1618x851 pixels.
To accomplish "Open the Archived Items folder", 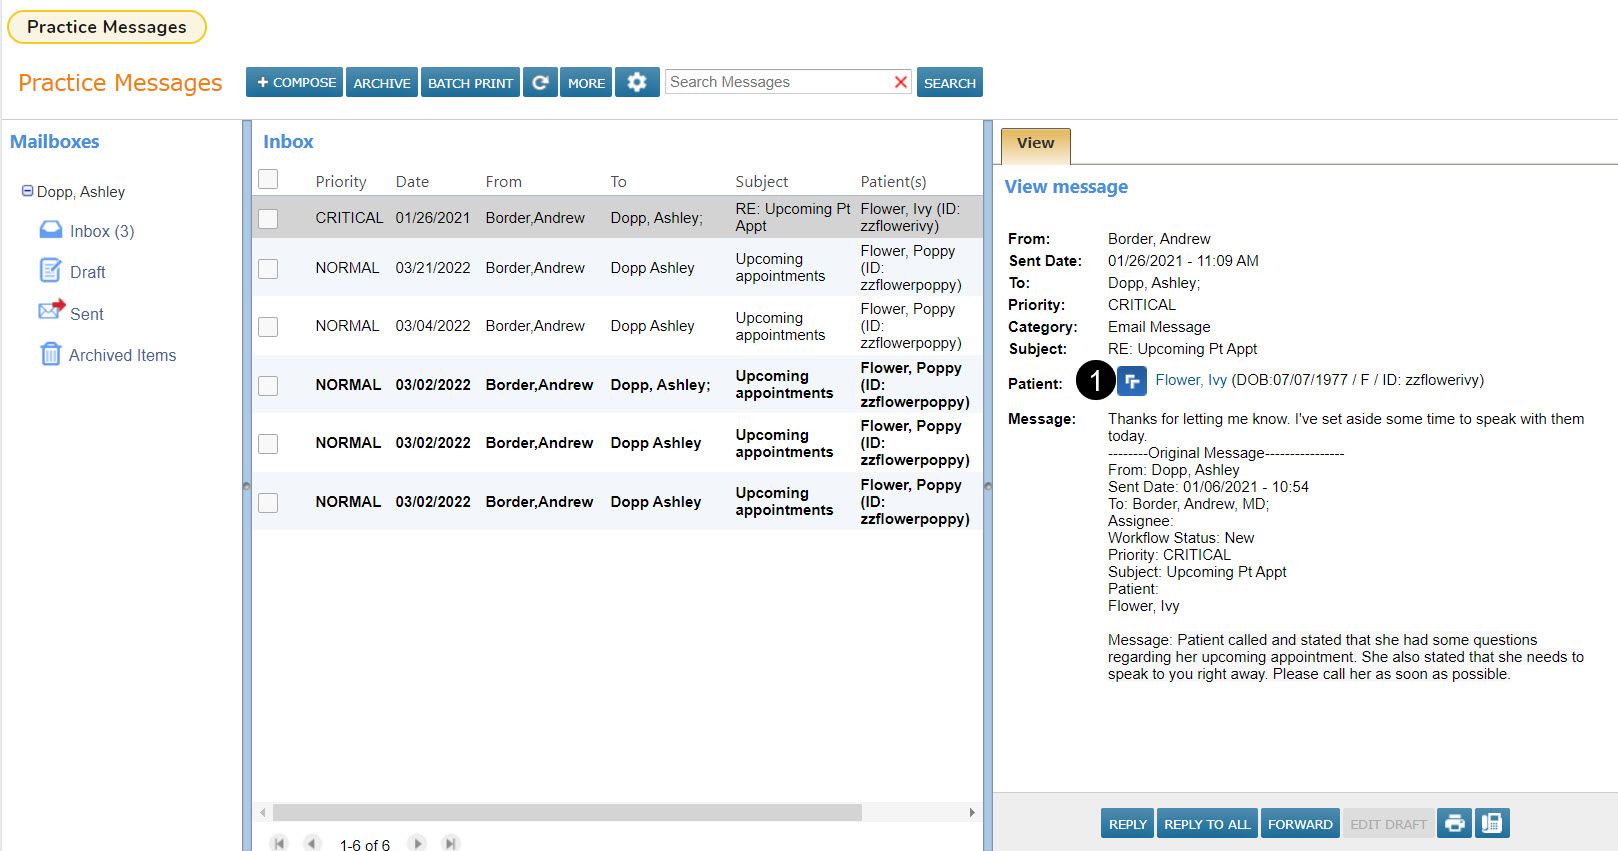I will click(122, 355).
